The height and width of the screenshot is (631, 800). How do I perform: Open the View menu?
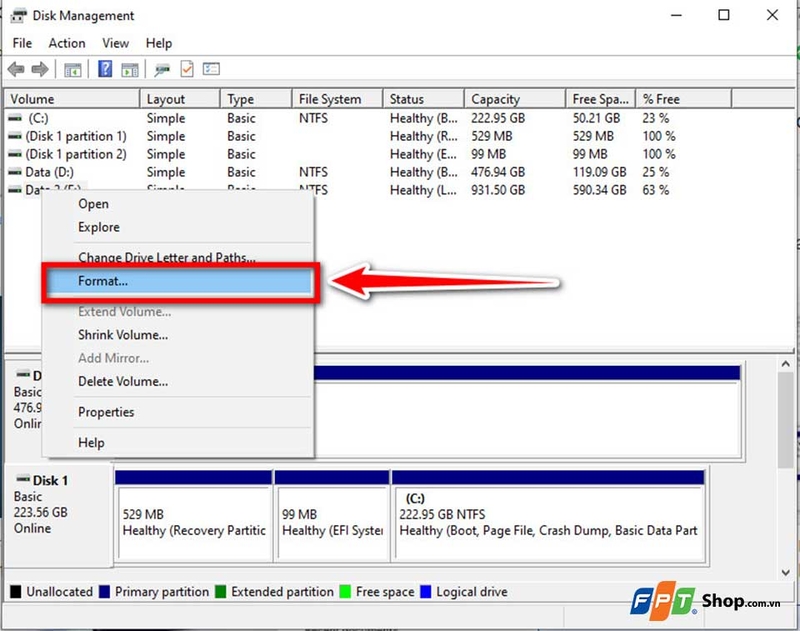115,43
